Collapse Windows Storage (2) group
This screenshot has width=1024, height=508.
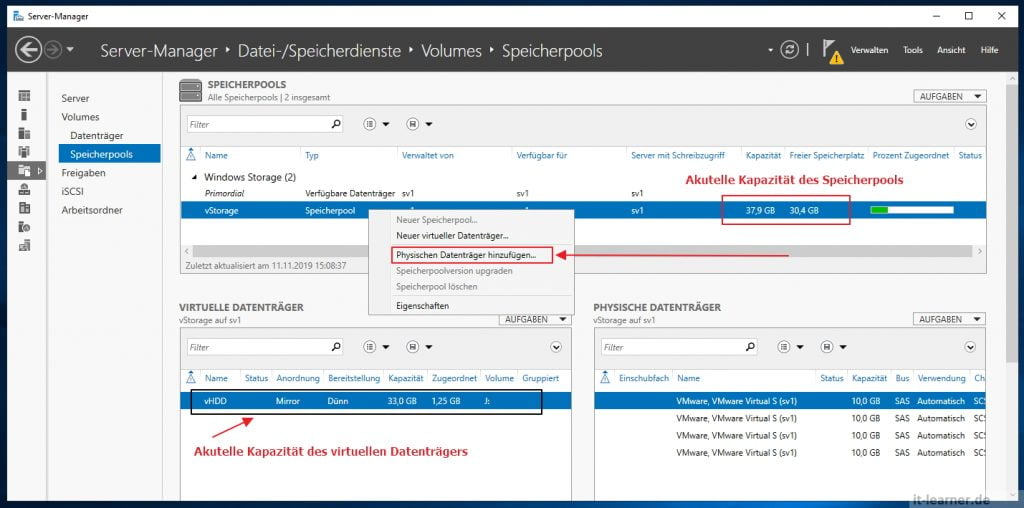point(195,178)
